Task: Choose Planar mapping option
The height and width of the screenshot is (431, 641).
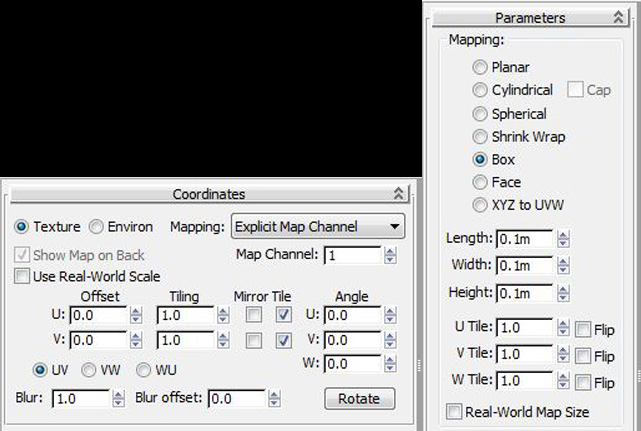Action: click(481, 68)
